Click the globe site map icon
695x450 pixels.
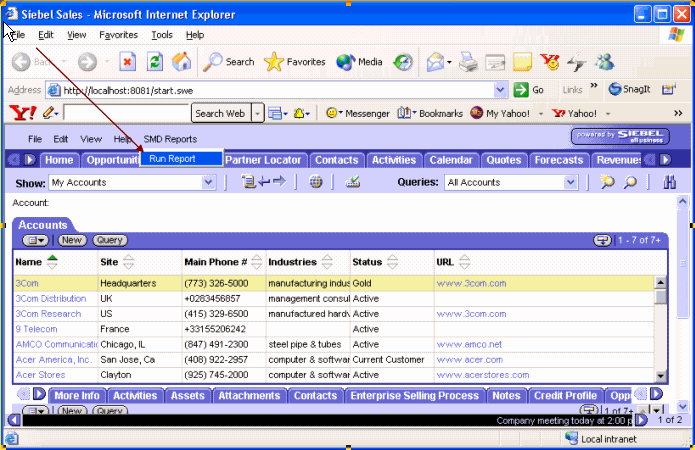click(315, 183)
